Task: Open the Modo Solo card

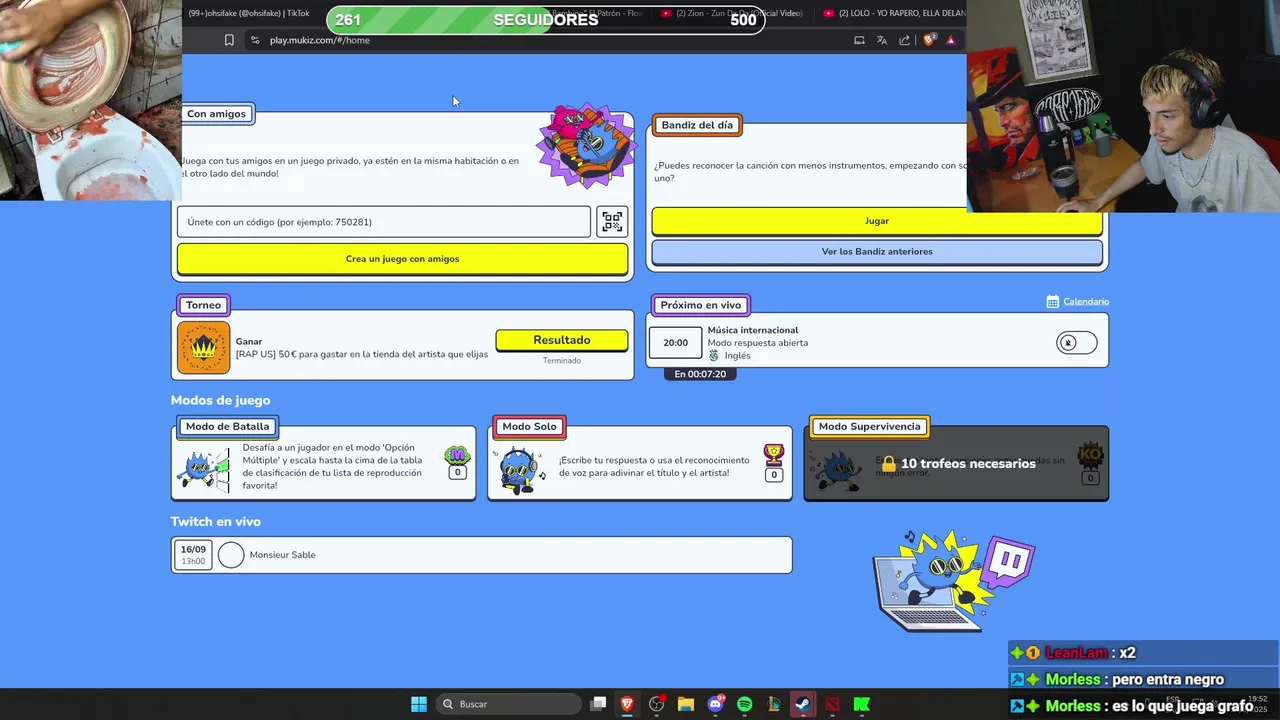Action: click(640, 464)
